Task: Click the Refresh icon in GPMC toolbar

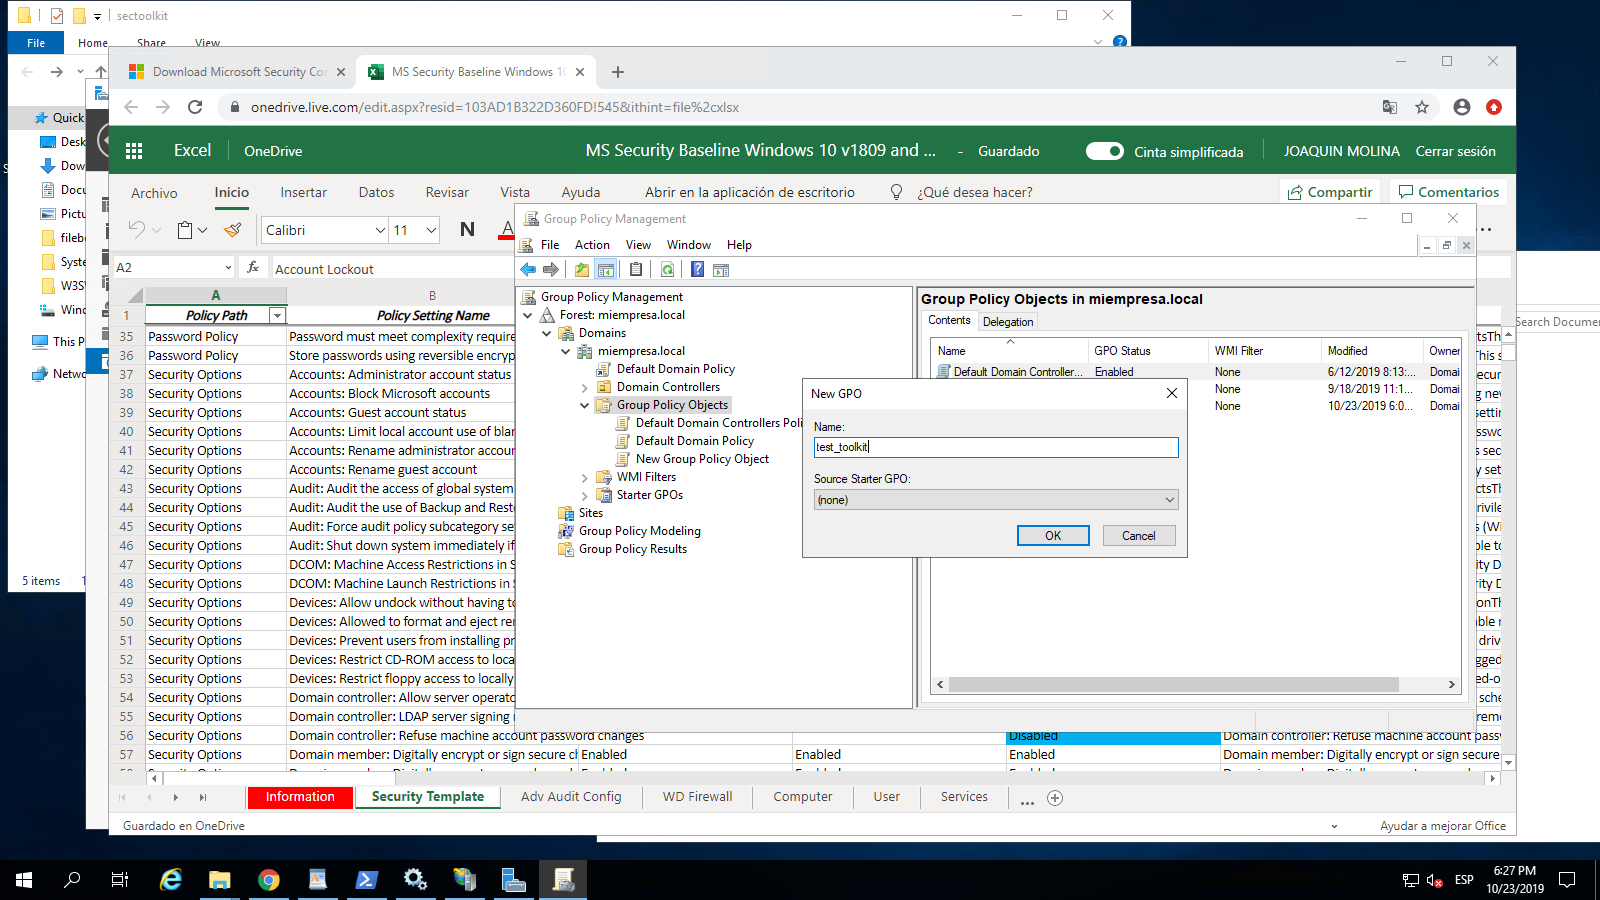Action: pos(667,269)
